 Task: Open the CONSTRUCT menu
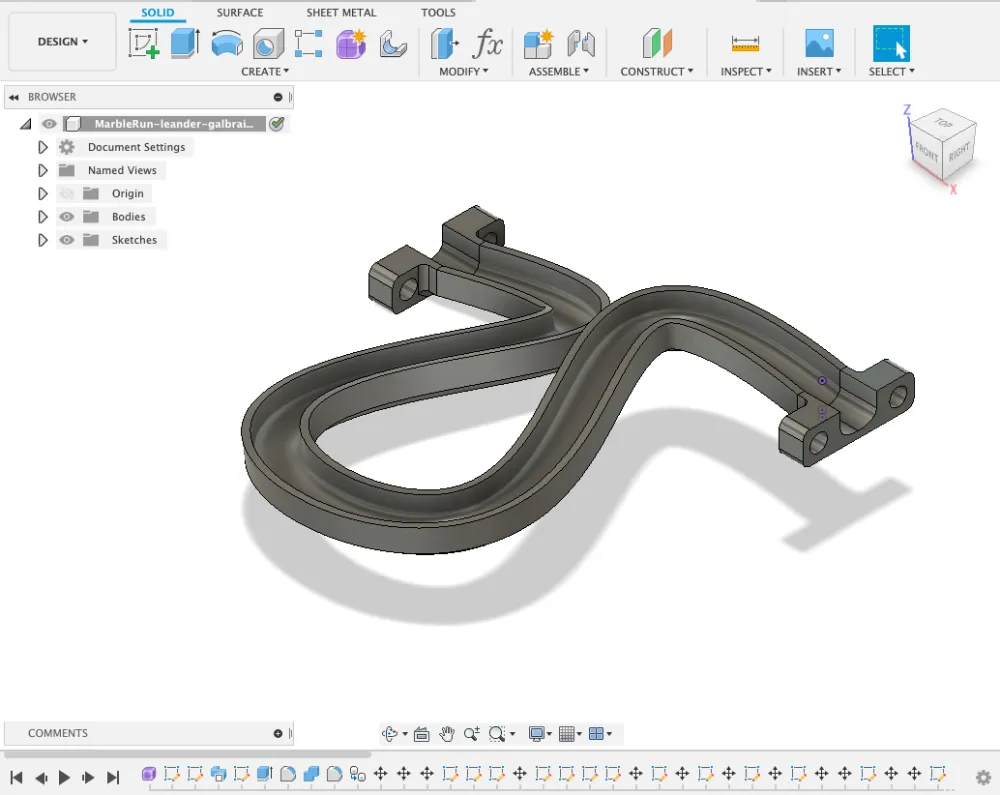[657, 72]
